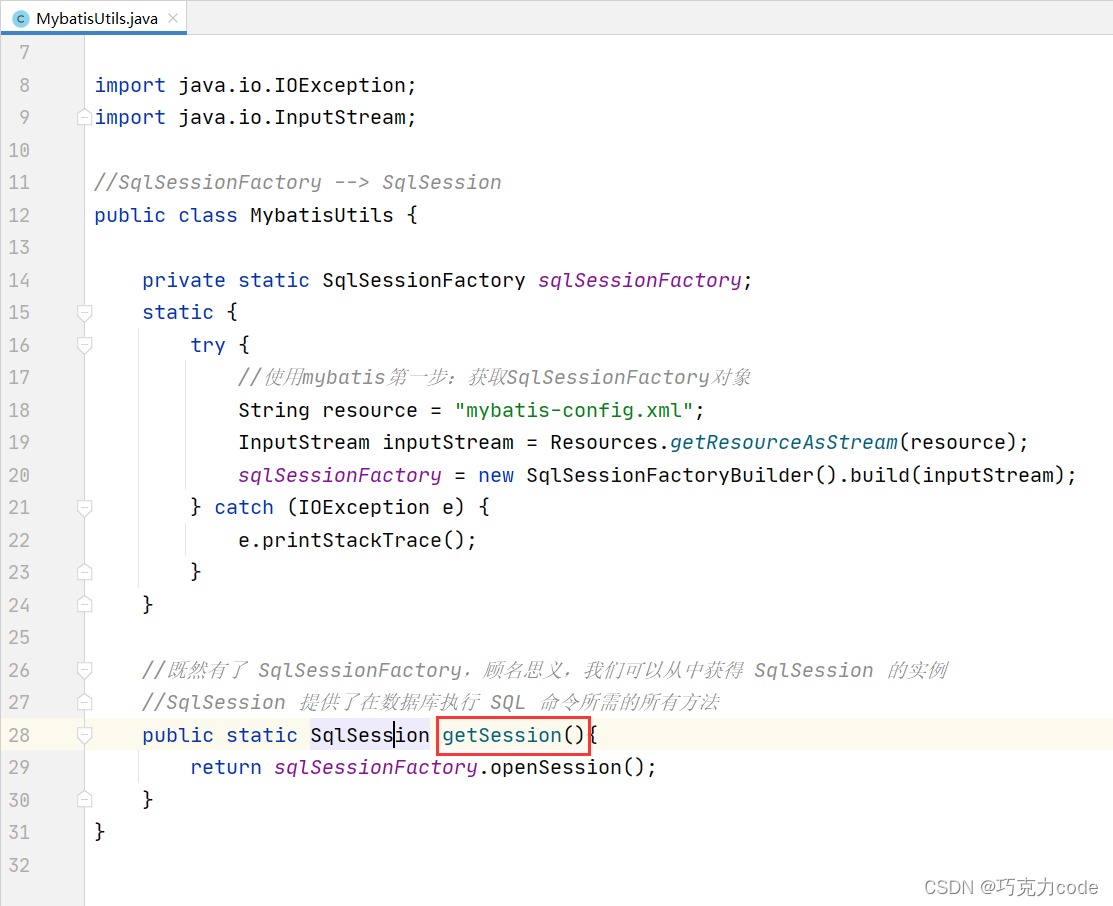Viewport: 1113px width, 906px height.
Task: Click the MybatisUtils class name
Action: tap(322, 215)
